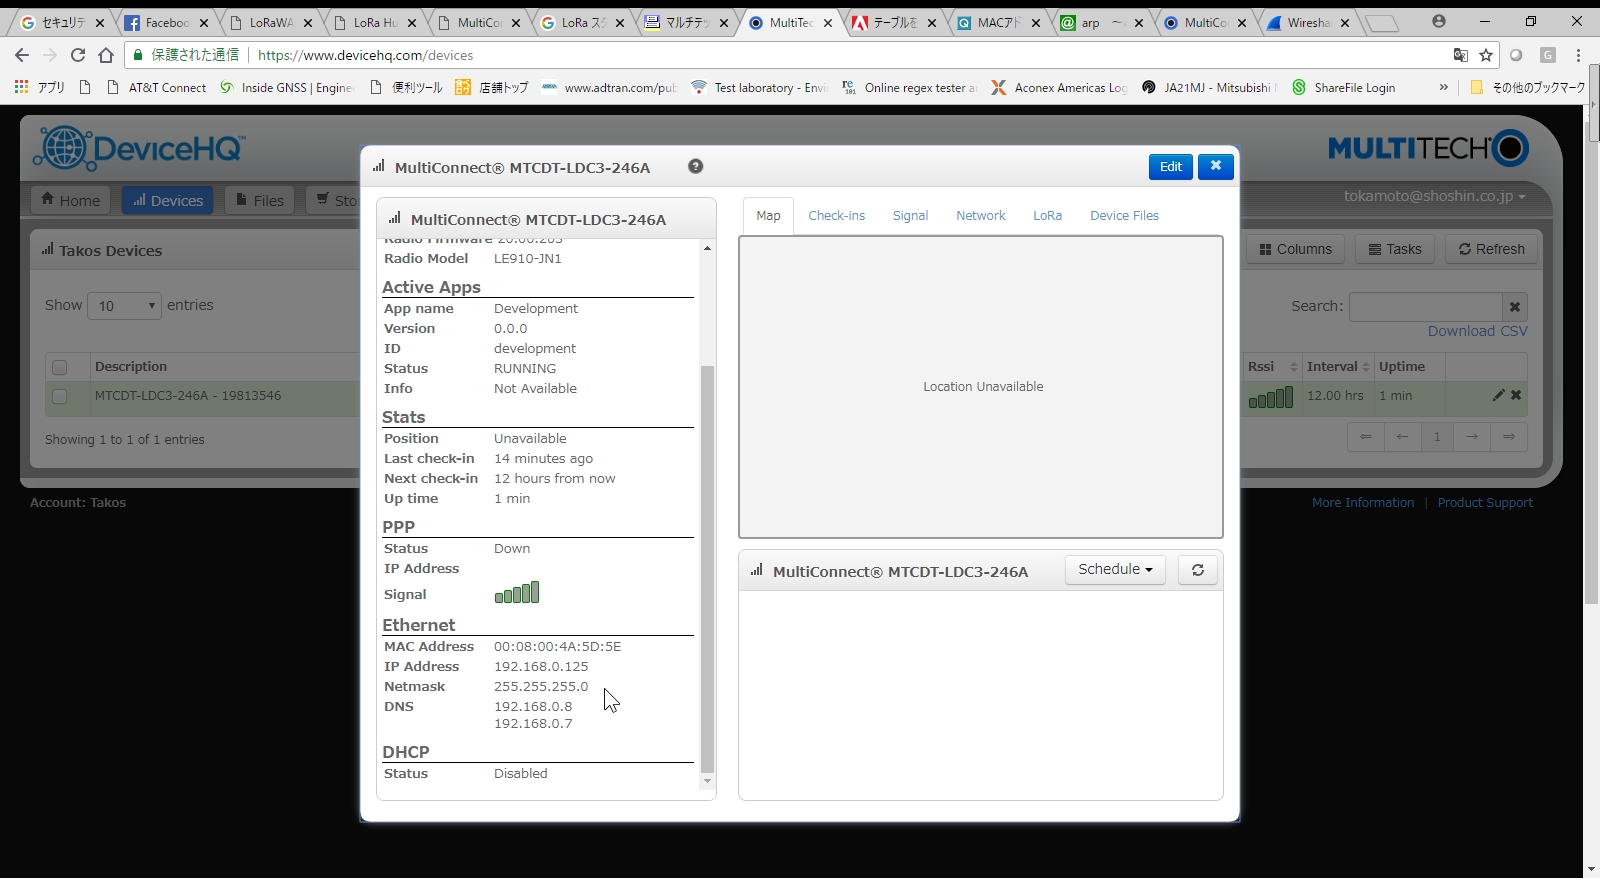Click the Location Unavailable map area
The width and height of the screenshot is (1600, 878).
(x=982, y=386)
